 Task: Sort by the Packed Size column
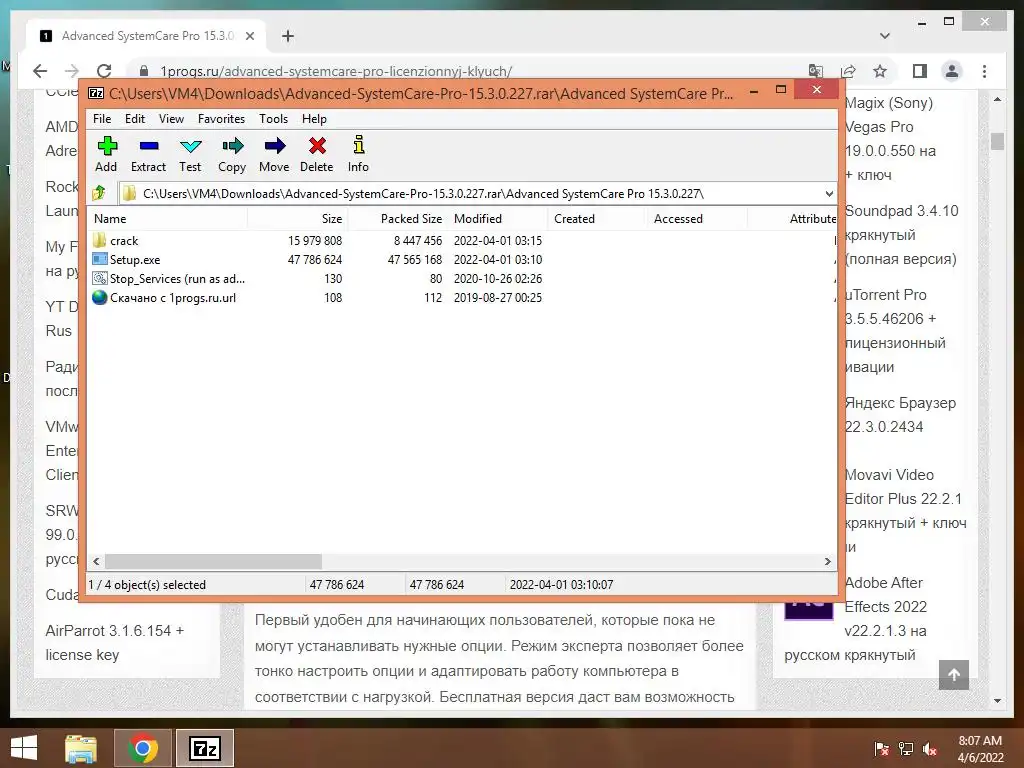click(x=398, y=219)
